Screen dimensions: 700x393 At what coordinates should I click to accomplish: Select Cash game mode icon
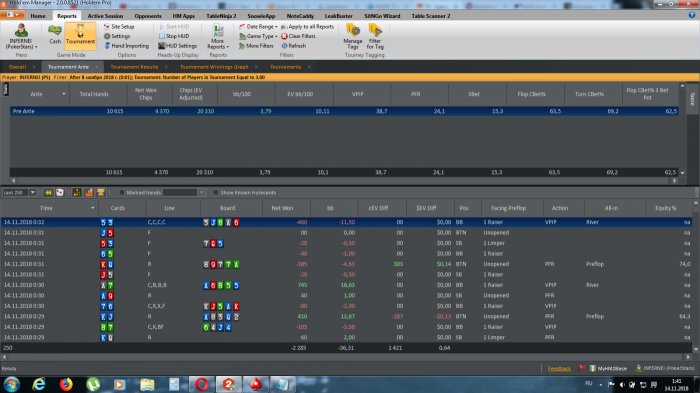click(55, 34)
